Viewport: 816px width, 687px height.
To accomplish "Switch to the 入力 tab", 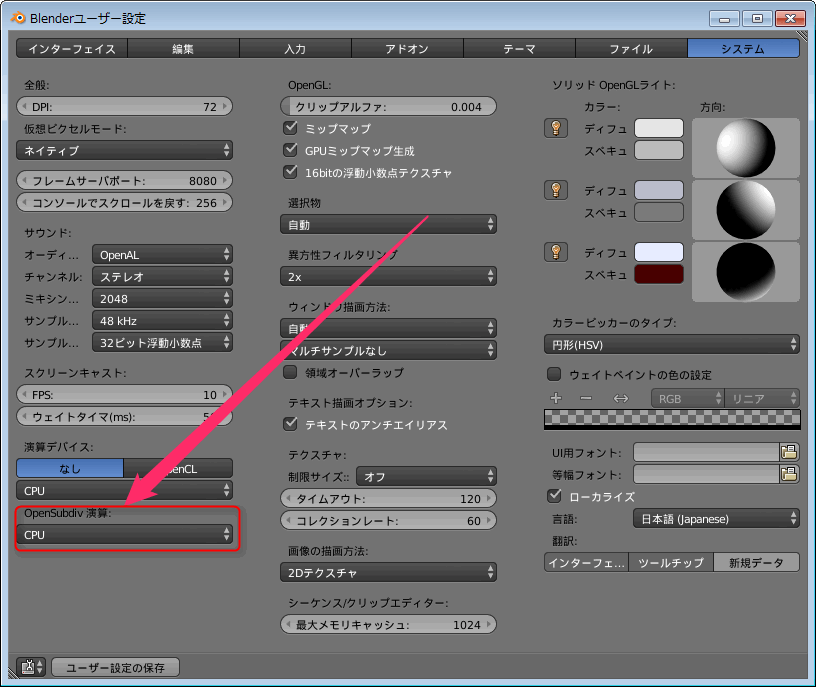I will 295,48.
